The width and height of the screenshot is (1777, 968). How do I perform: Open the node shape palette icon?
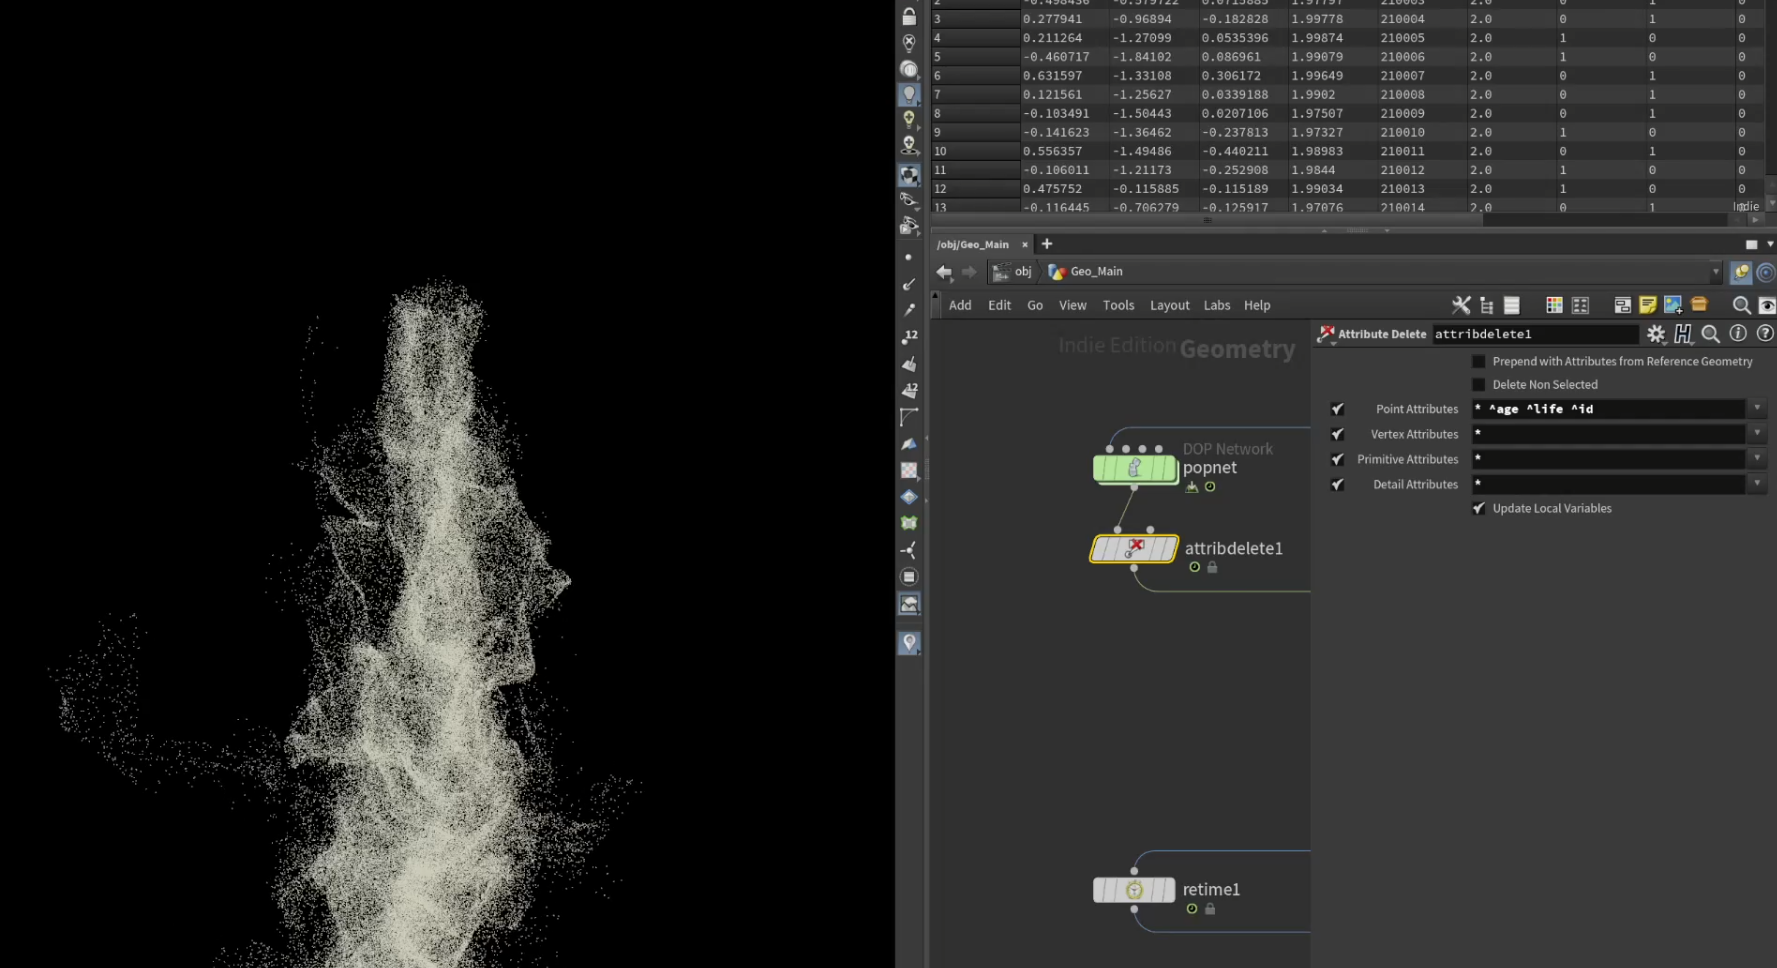pos(1580,305)
